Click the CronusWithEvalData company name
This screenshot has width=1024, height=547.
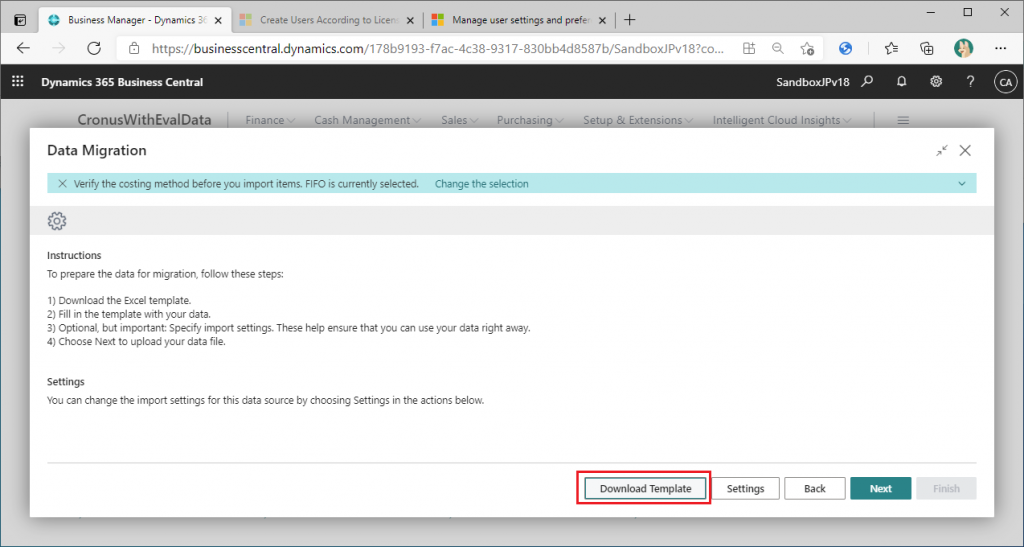tap(144, 119)
